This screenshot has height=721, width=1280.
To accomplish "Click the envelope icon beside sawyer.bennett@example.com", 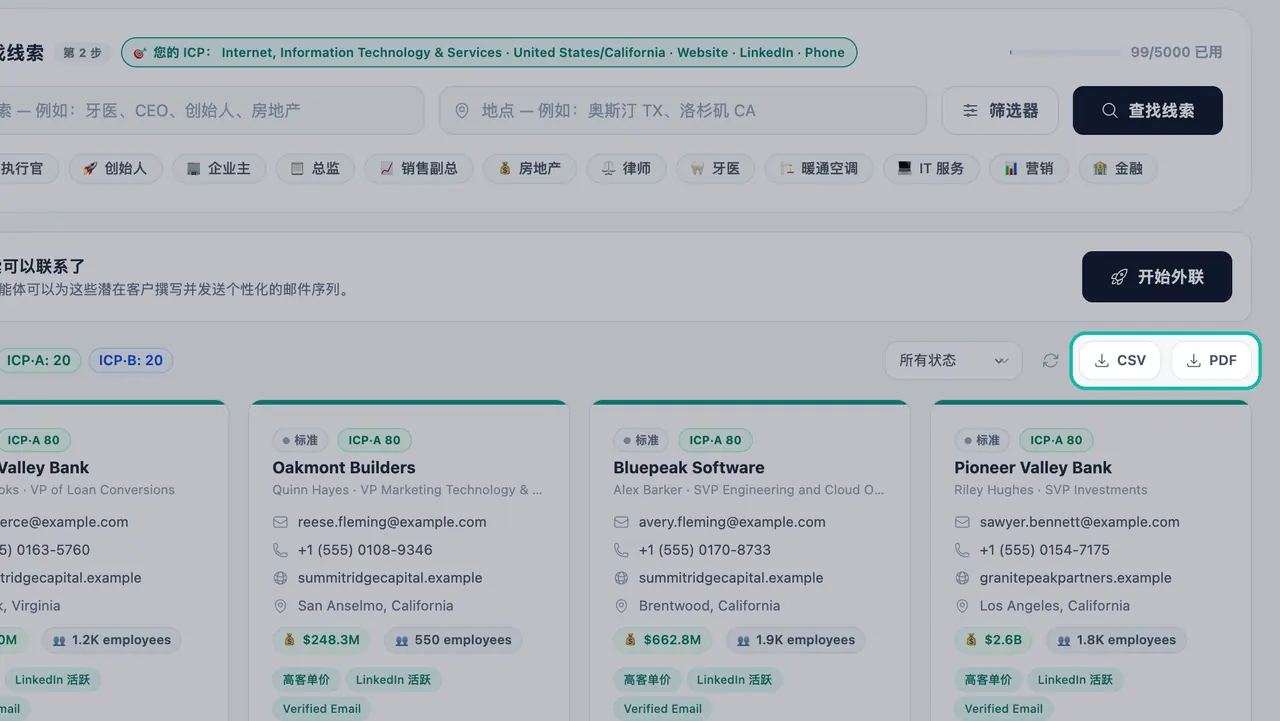I will tap(962, 522).
